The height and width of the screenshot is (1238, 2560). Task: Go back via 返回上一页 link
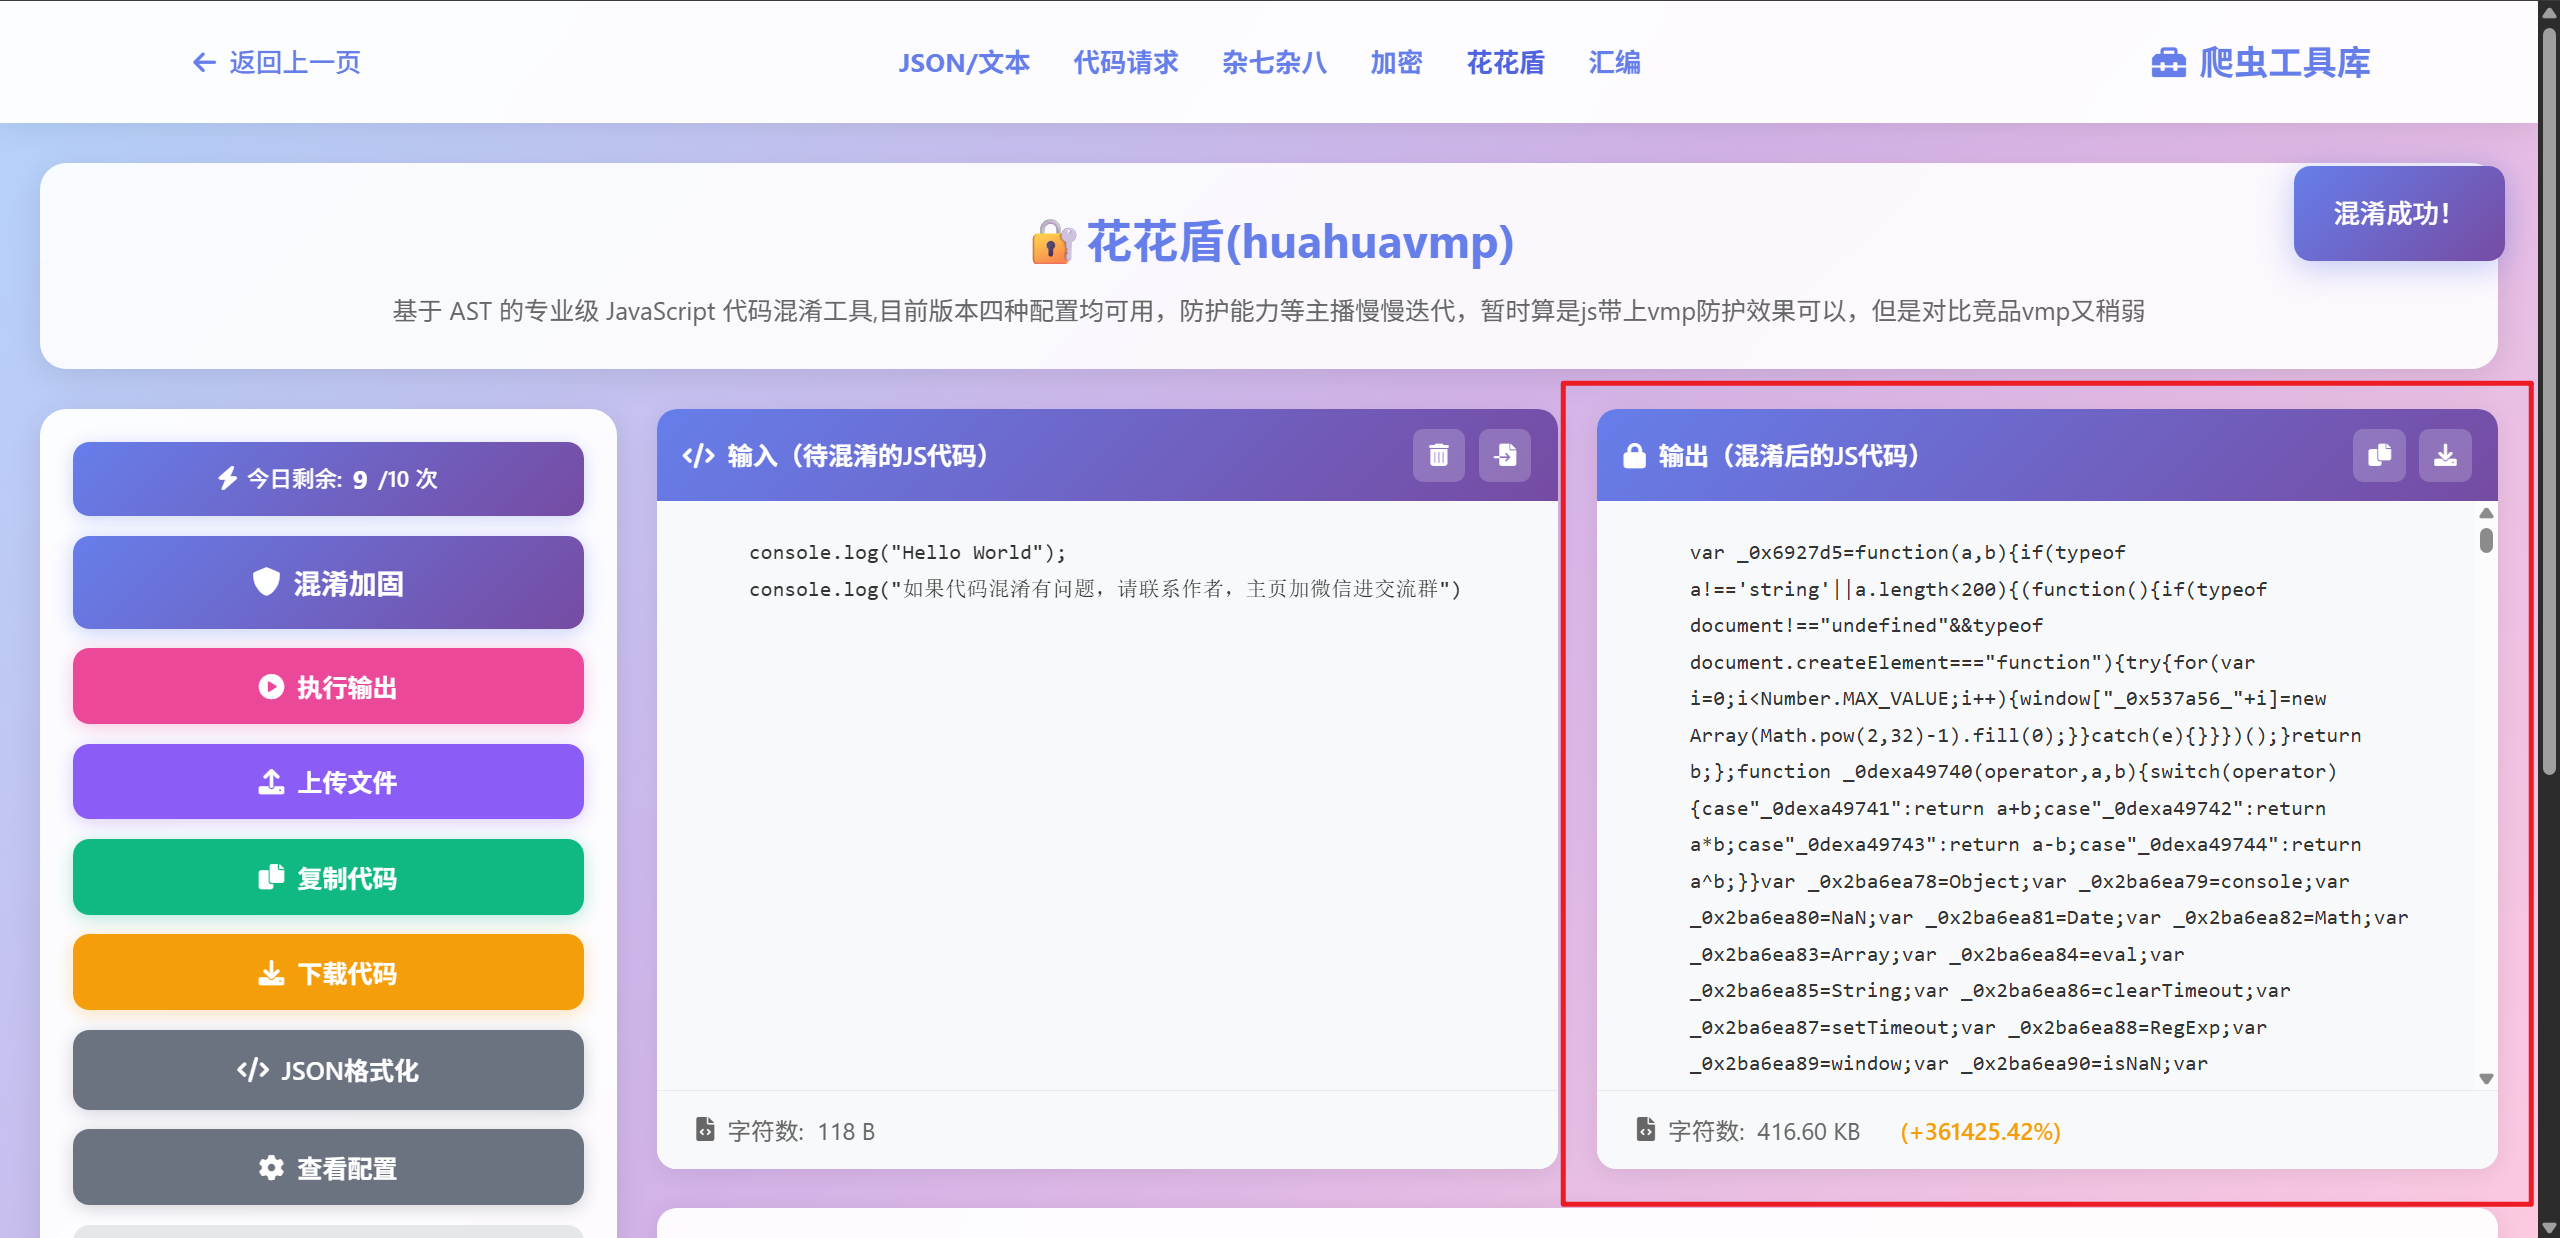276,63
